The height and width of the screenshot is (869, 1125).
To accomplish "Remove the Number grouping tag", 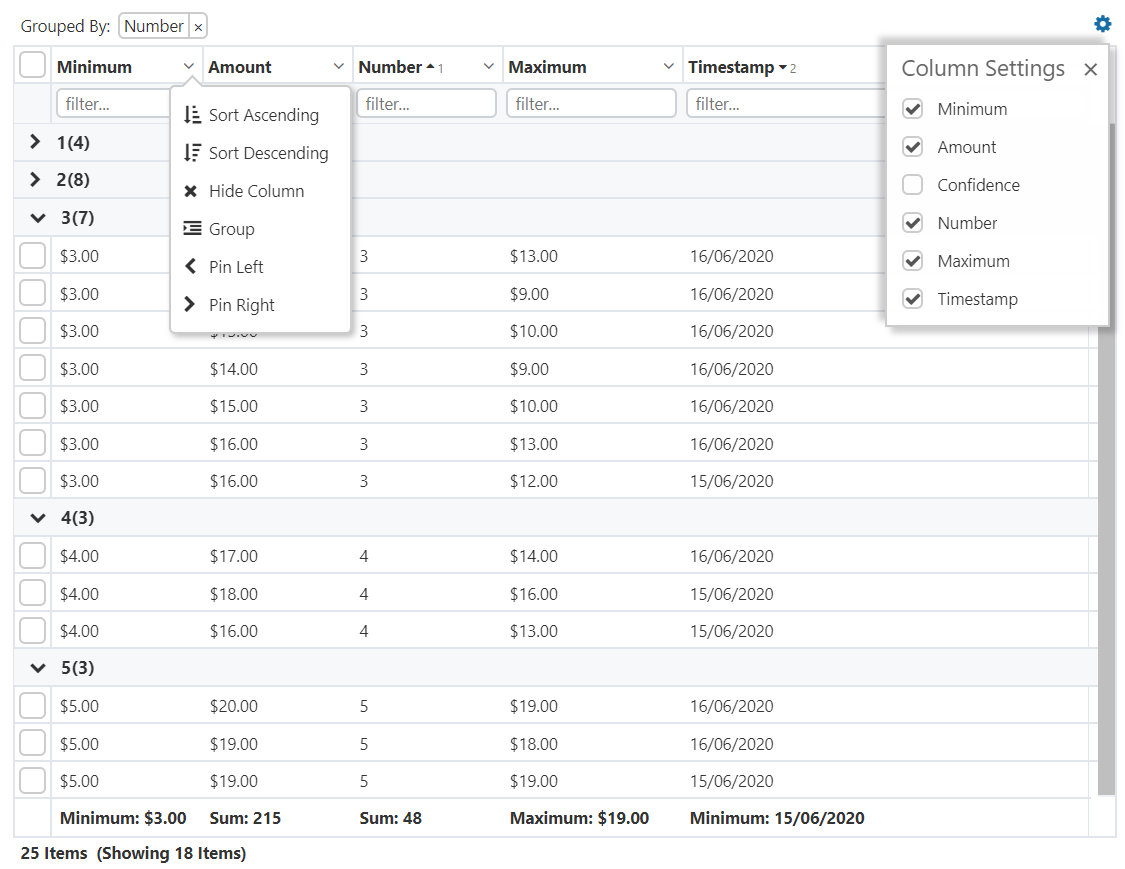I will 198,27.
